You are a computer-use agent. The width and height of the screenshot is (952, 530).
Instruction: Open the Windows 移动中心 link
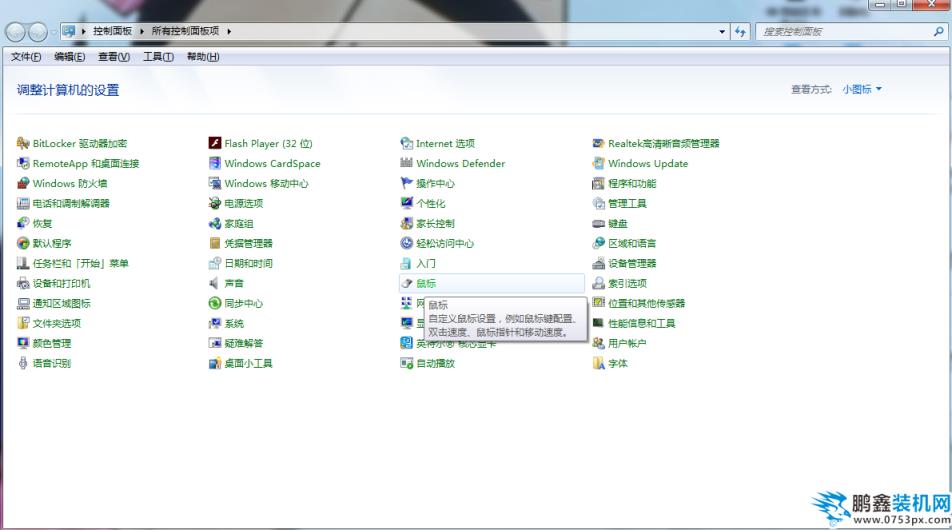tap(267, 183)
